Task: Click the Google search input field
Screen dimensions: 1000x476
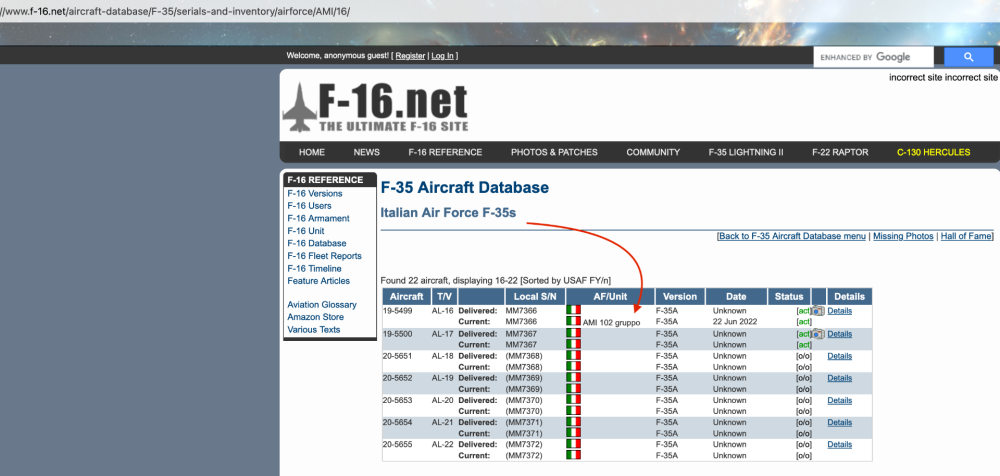Action: 873,57
